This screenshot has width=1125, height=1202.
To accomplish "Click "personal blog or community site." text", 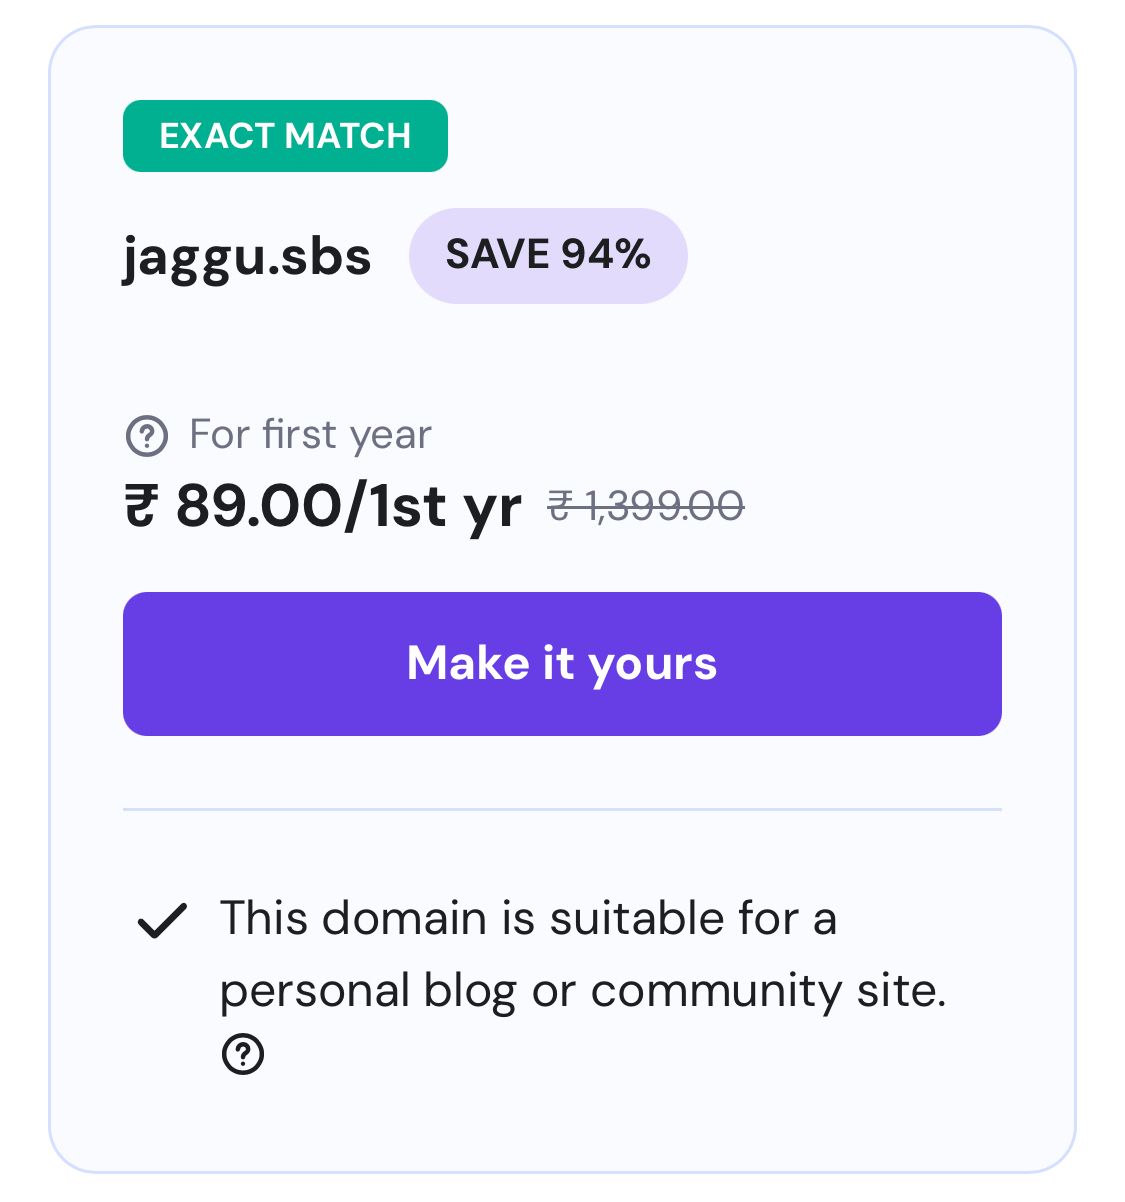I will tap(582, 990).
